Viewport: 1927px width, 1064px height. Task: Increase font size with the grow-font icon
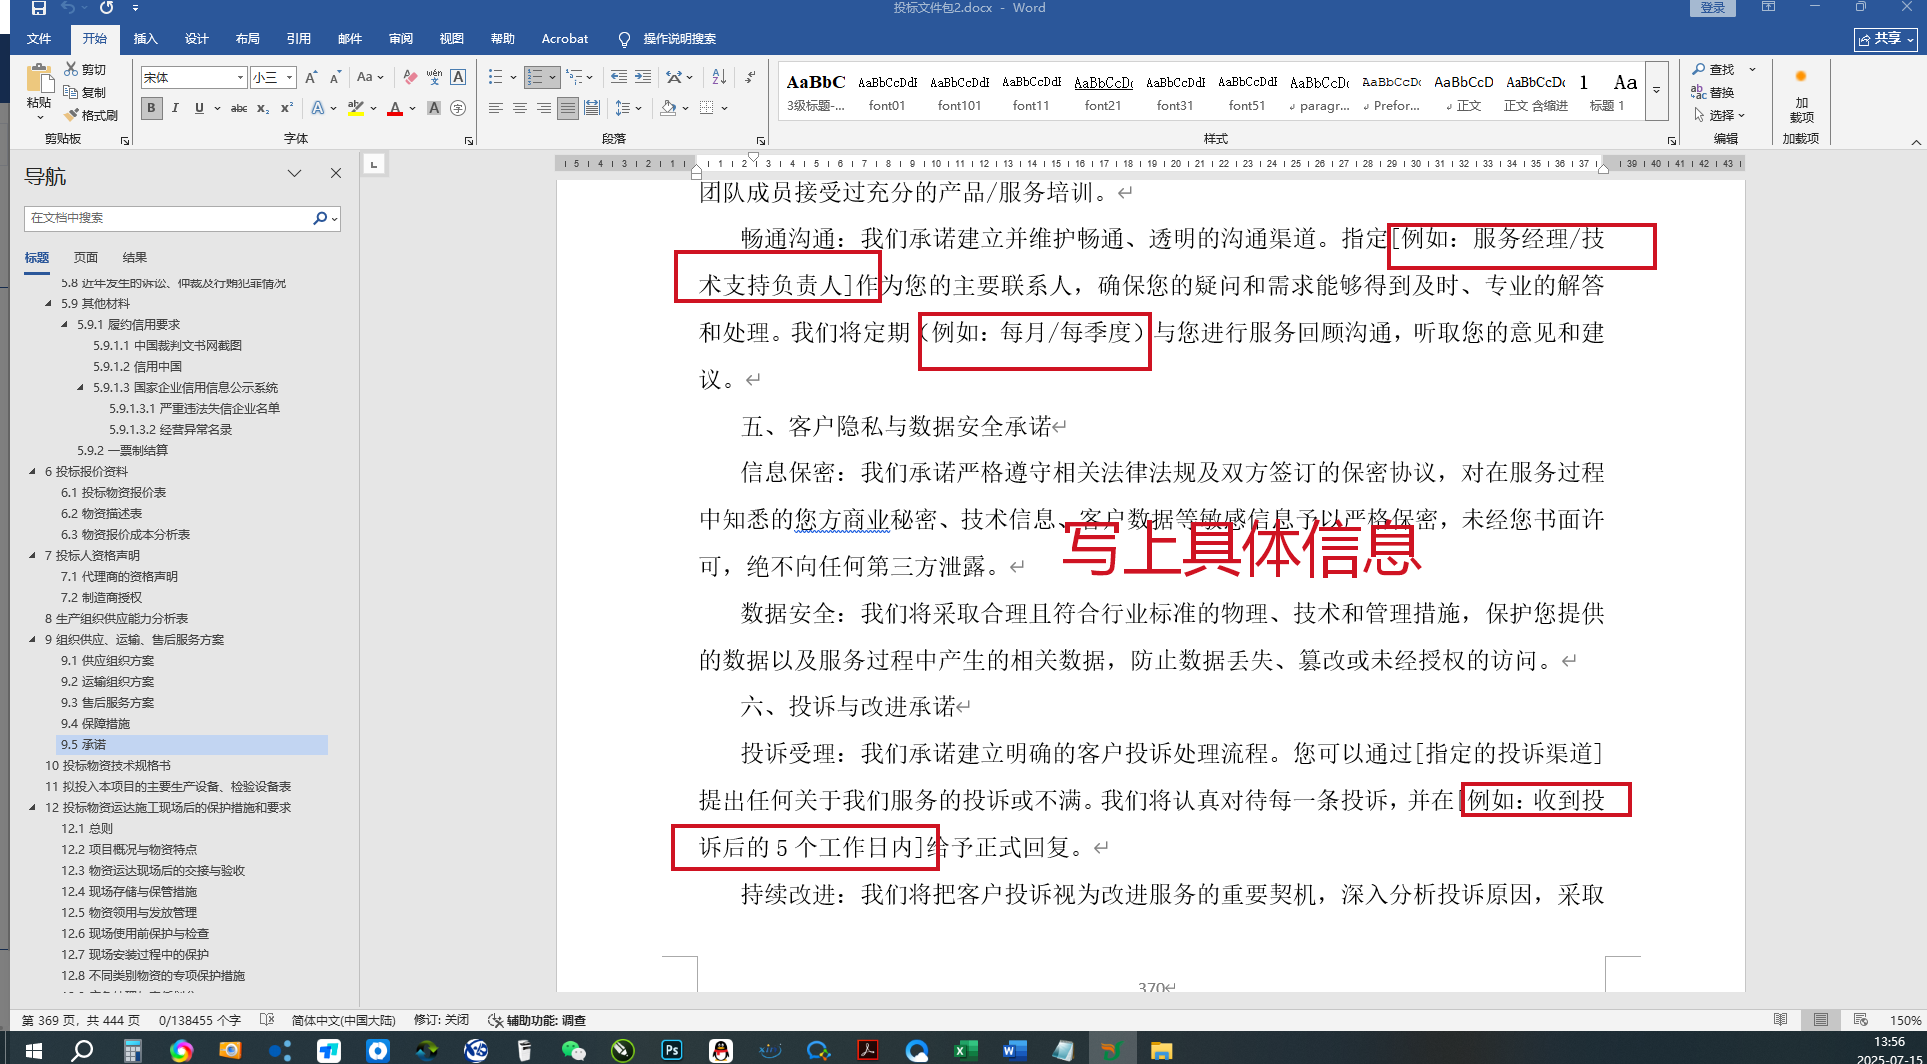tap(311, 77)
